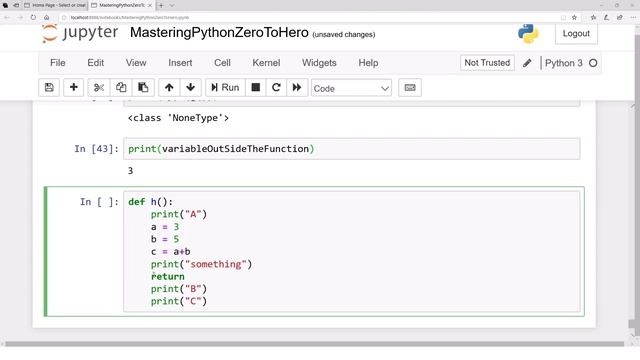This screenshot has height=360, width=640.
Task: Copy selected cells icon
Action: pyautogui.click(x=121, y=88)
